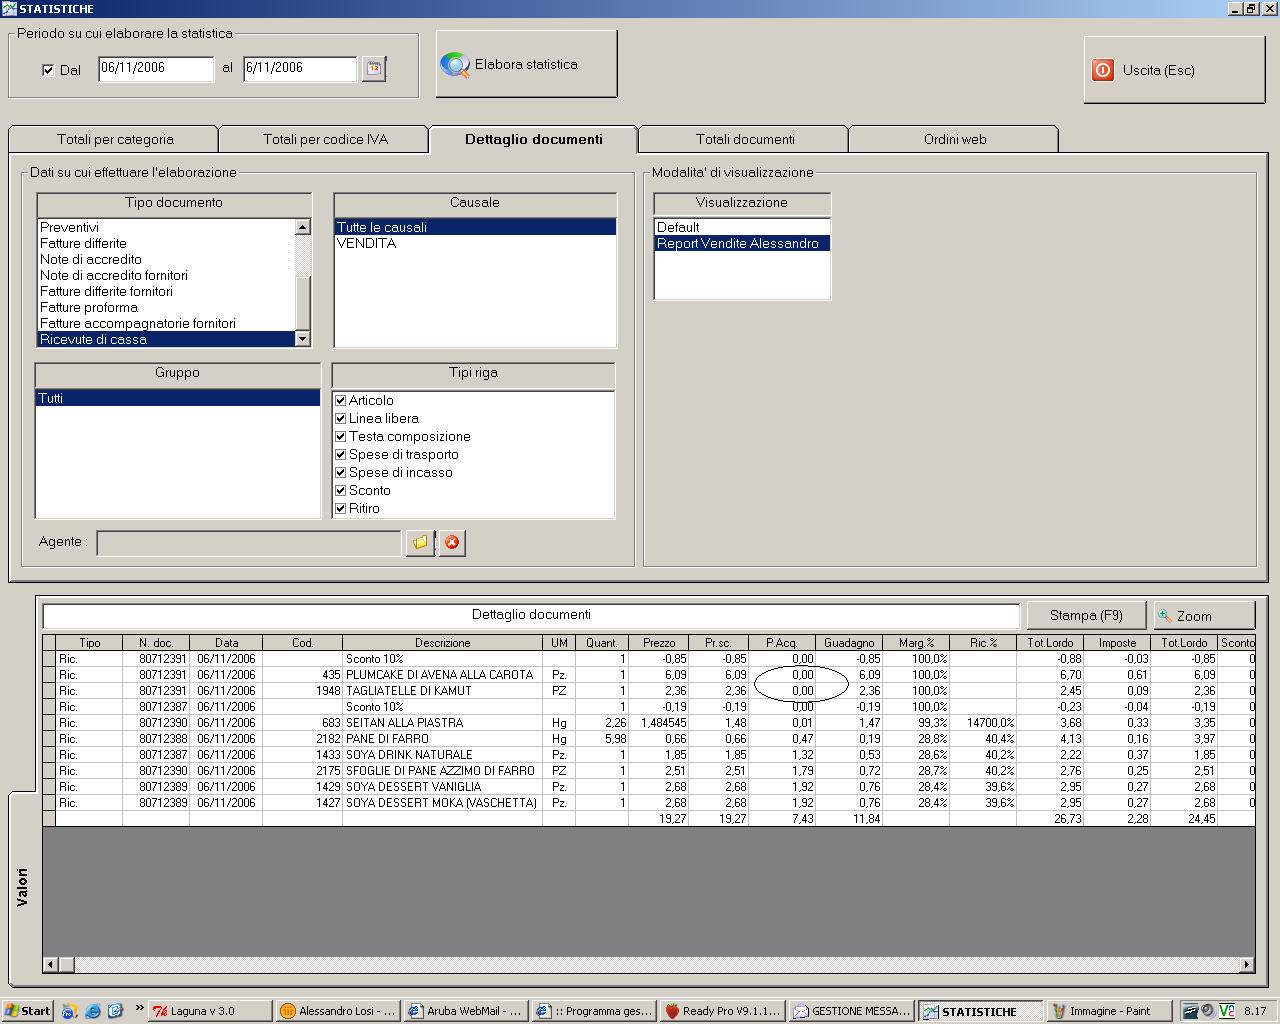1280x1024 pixels.
Task: Click Windows Start button
Action: [27, 1011]
